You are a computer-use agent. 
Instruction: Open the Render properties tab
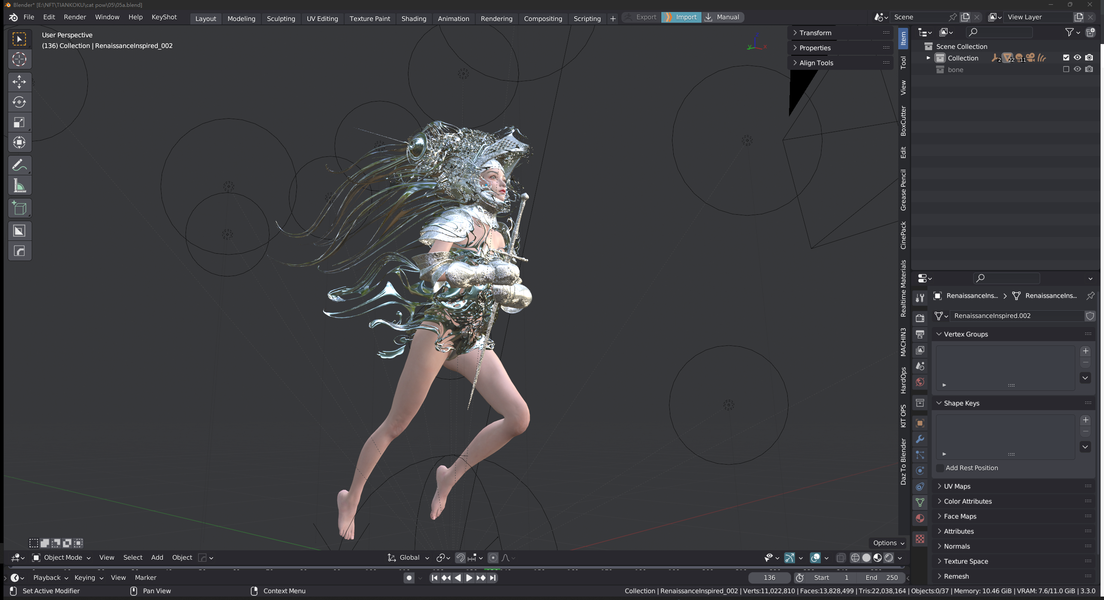pyautogui.click(x=920, y=318)
